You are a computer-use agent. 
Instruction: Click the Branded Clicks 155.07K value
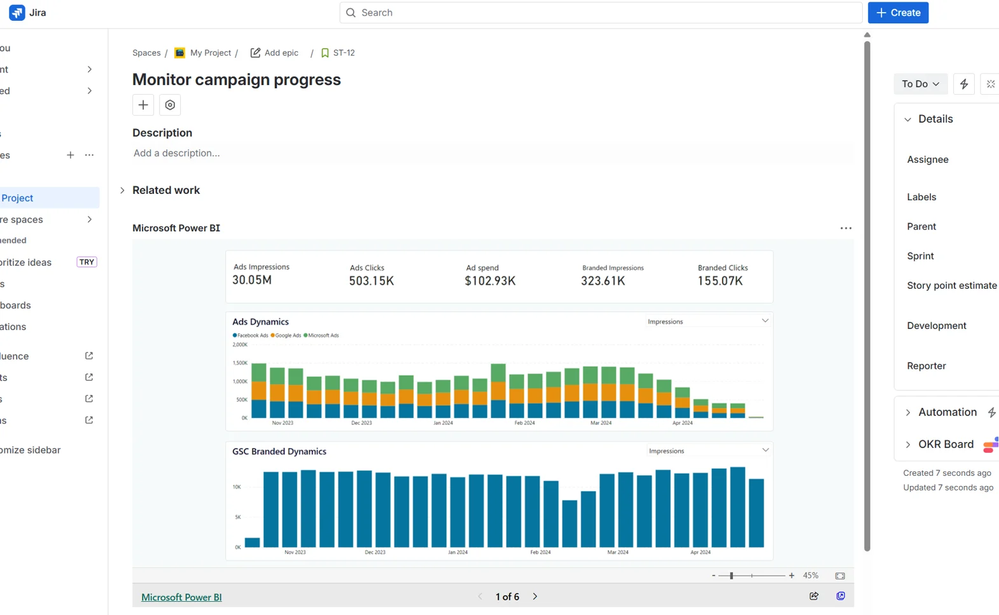pos(720,281)
